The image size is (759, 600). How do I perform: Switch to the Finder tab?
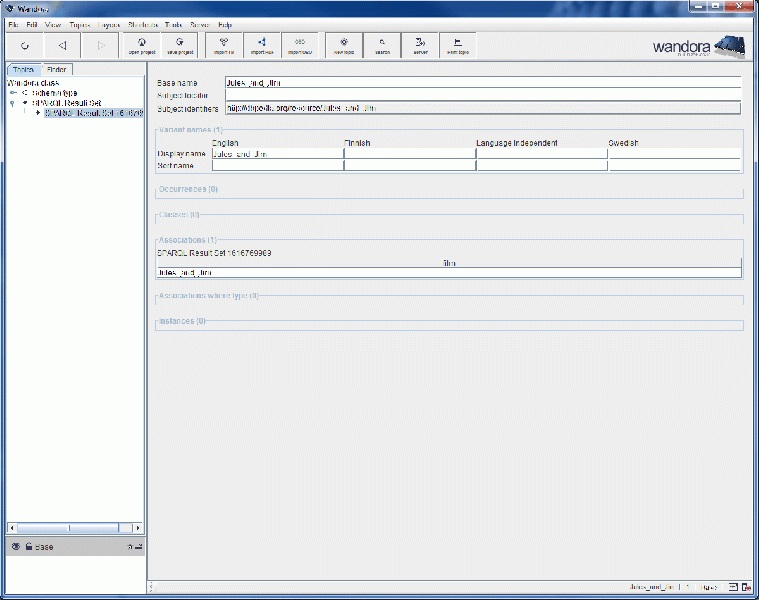(57, 69)
